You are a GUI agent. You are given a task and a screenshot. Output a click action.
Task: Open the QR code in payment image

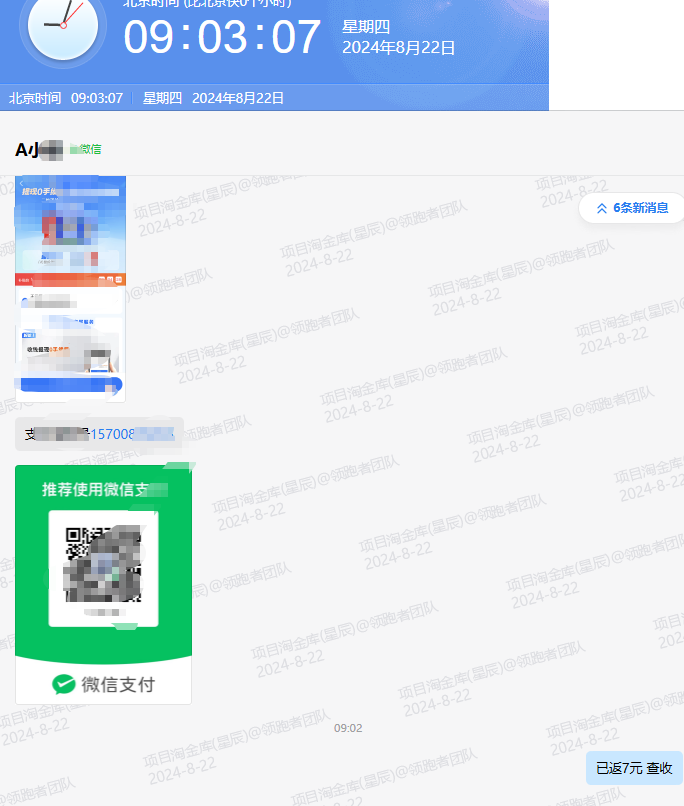coord(104,566)
